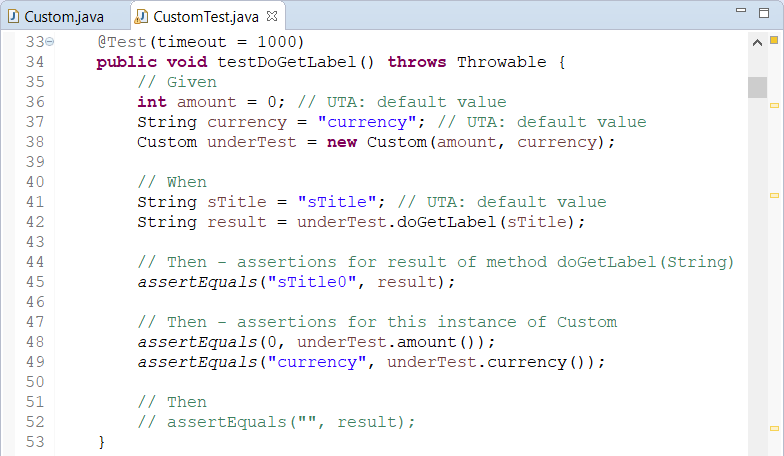Click the "sTitle0" string in assertEquals
The width and height of the screenshot is (784, 456).
coord(312,282)
